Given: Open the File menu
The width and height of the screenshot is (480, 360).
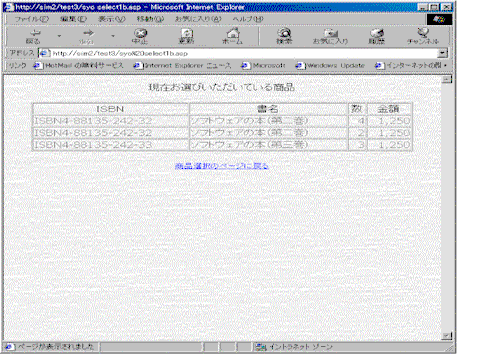Looking at the screenshot, I should [x=32, y=19].
